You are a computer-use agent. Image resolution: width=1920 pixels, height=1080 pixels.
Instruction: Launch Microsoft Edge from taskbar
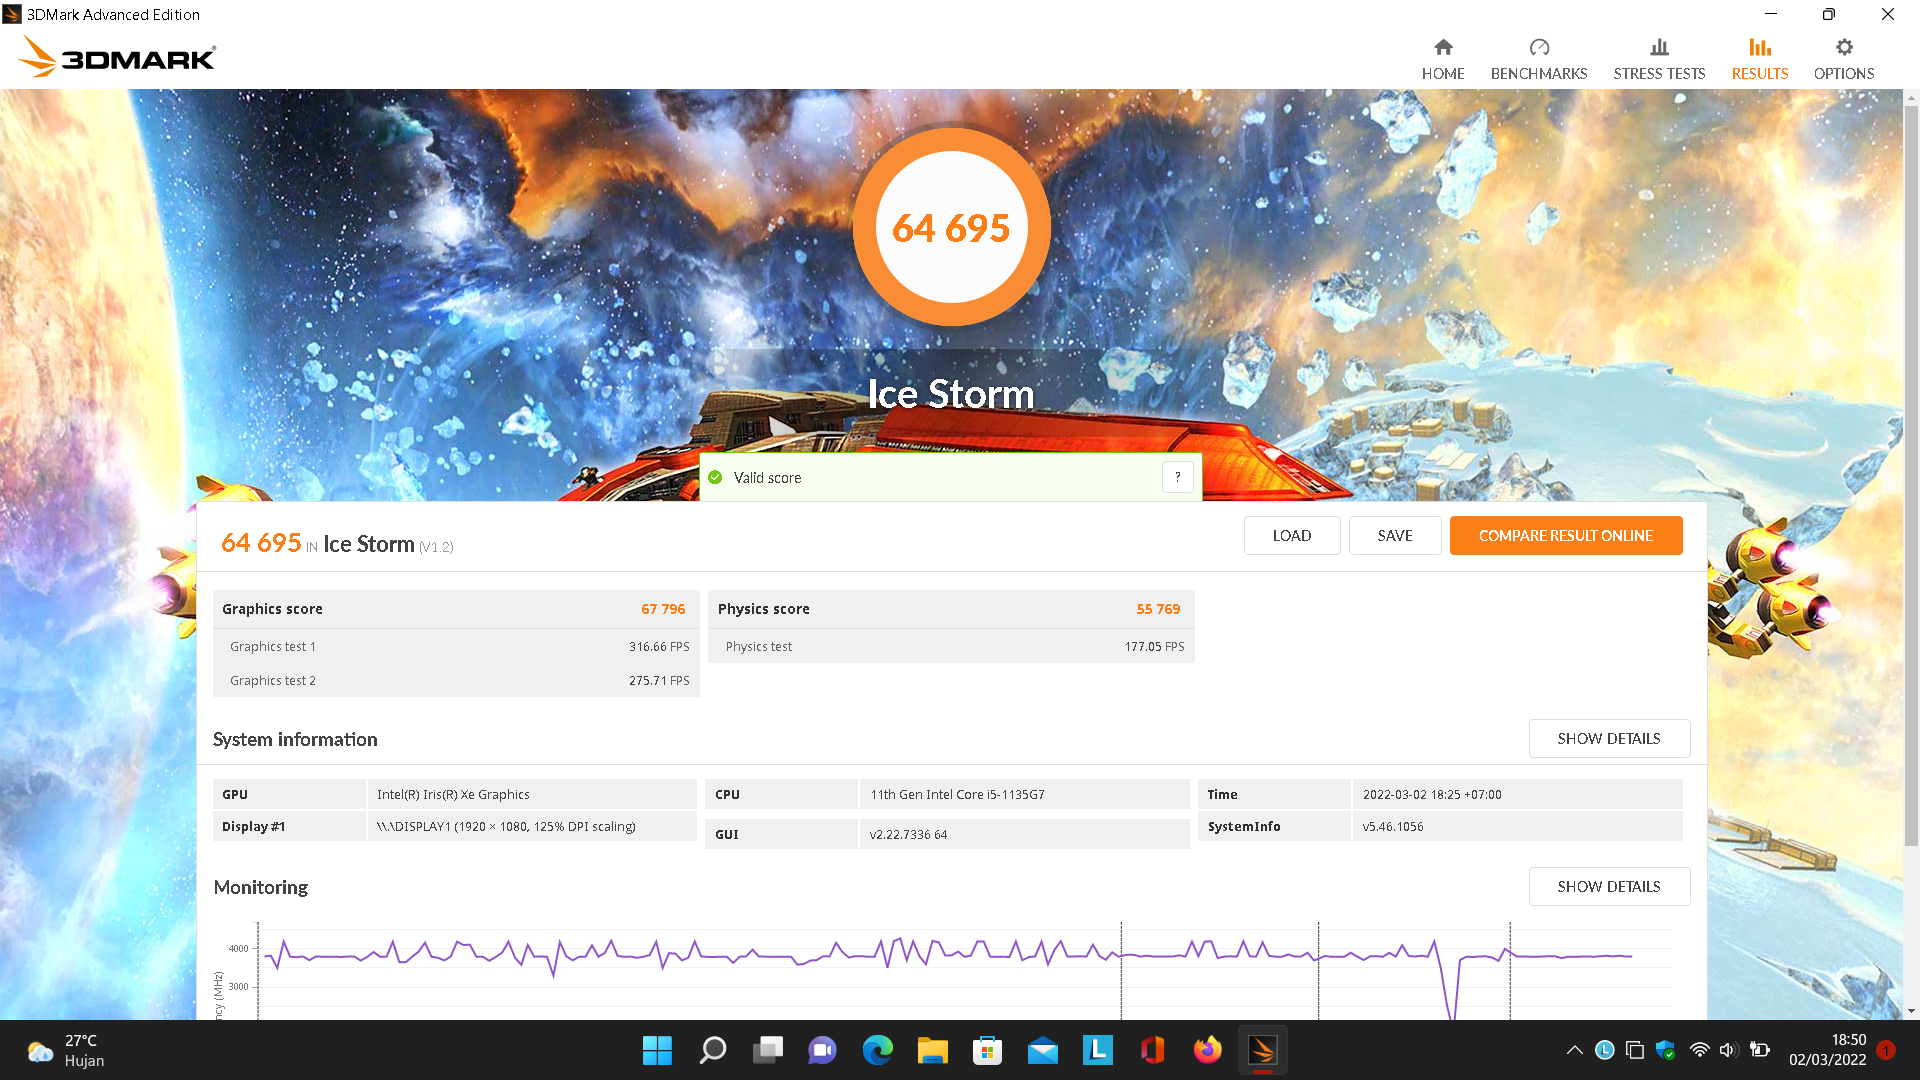[877, 1050]
